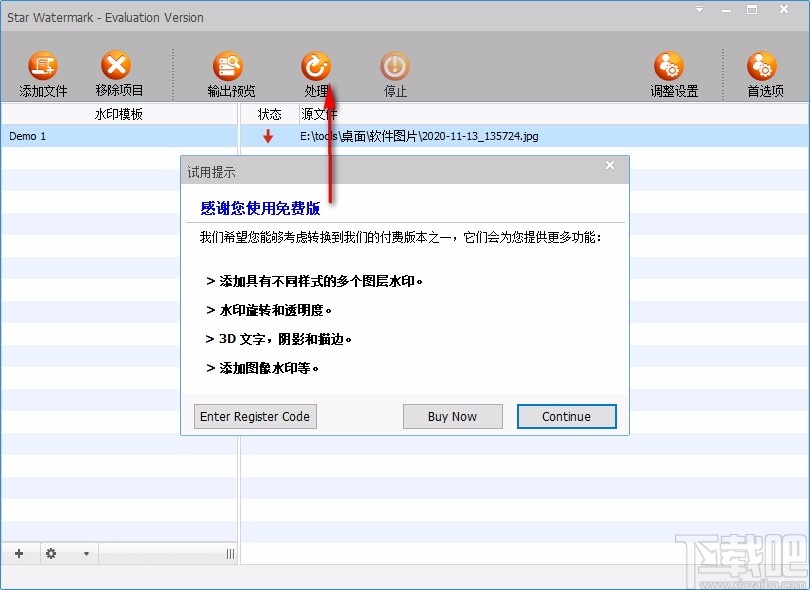Maximize the Star Watermark window
The height and width of the screenshot is (590, 810).
click(752, 9)
